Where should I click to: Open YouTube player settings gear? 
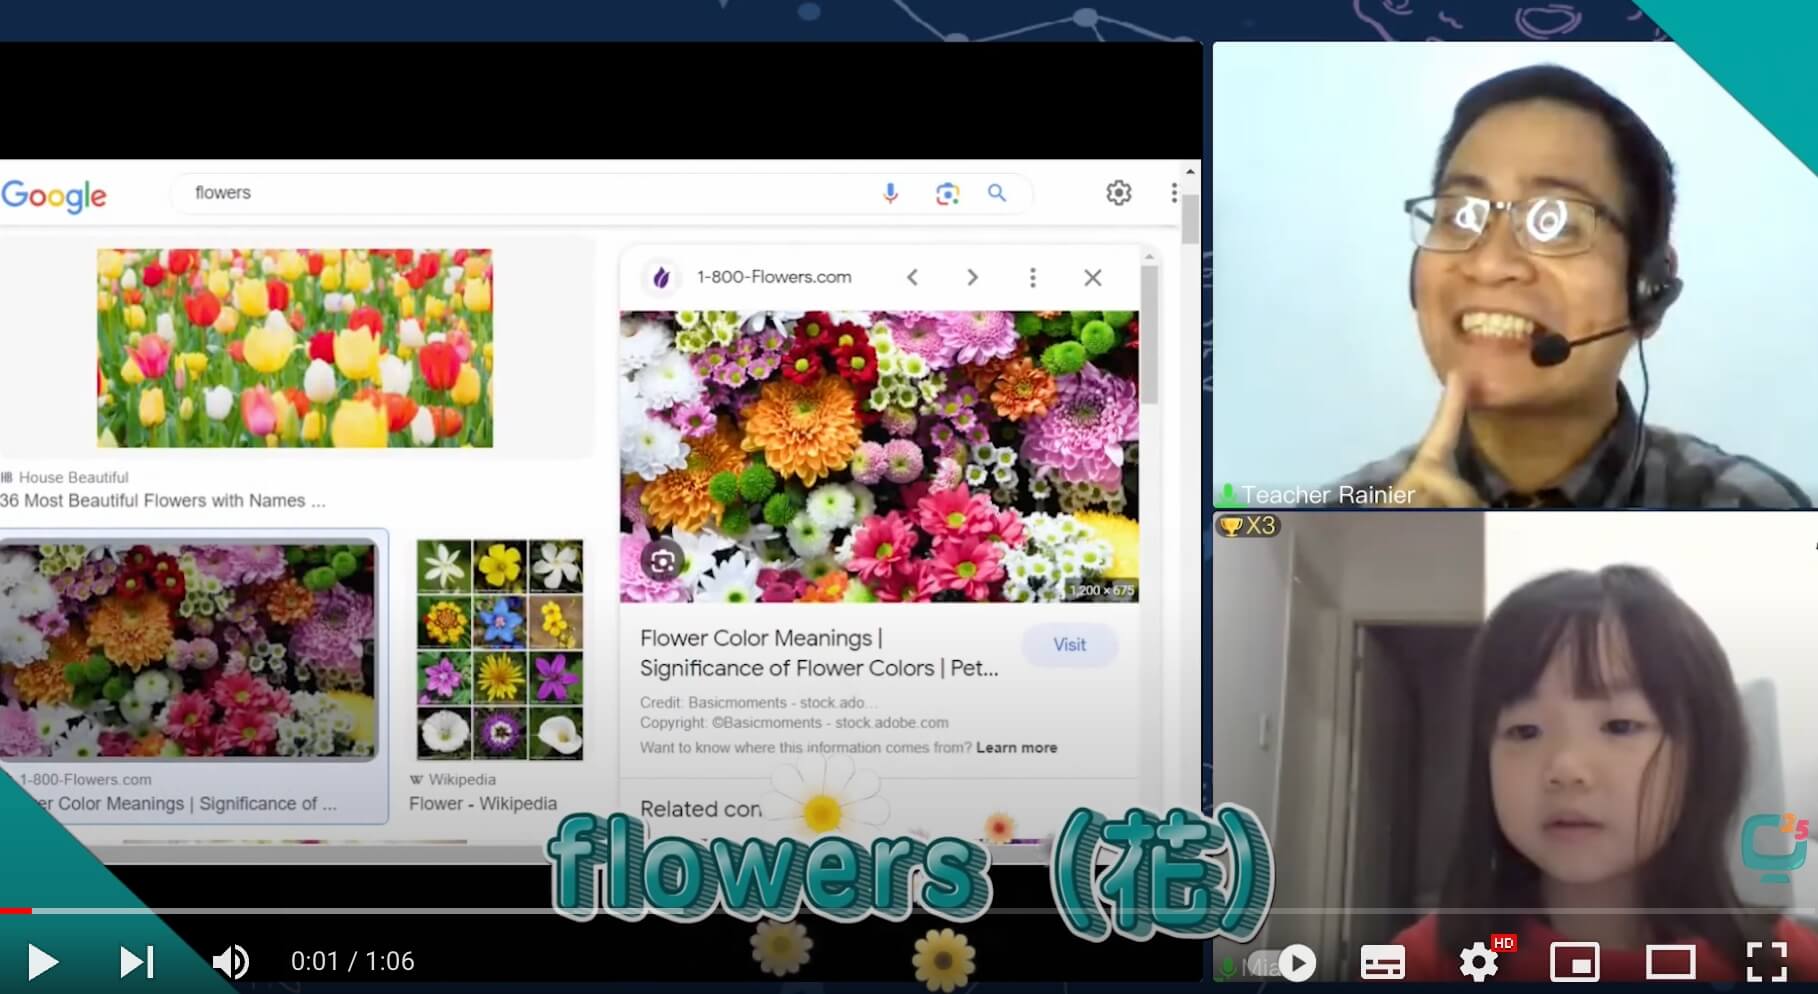click(1478, 963)
